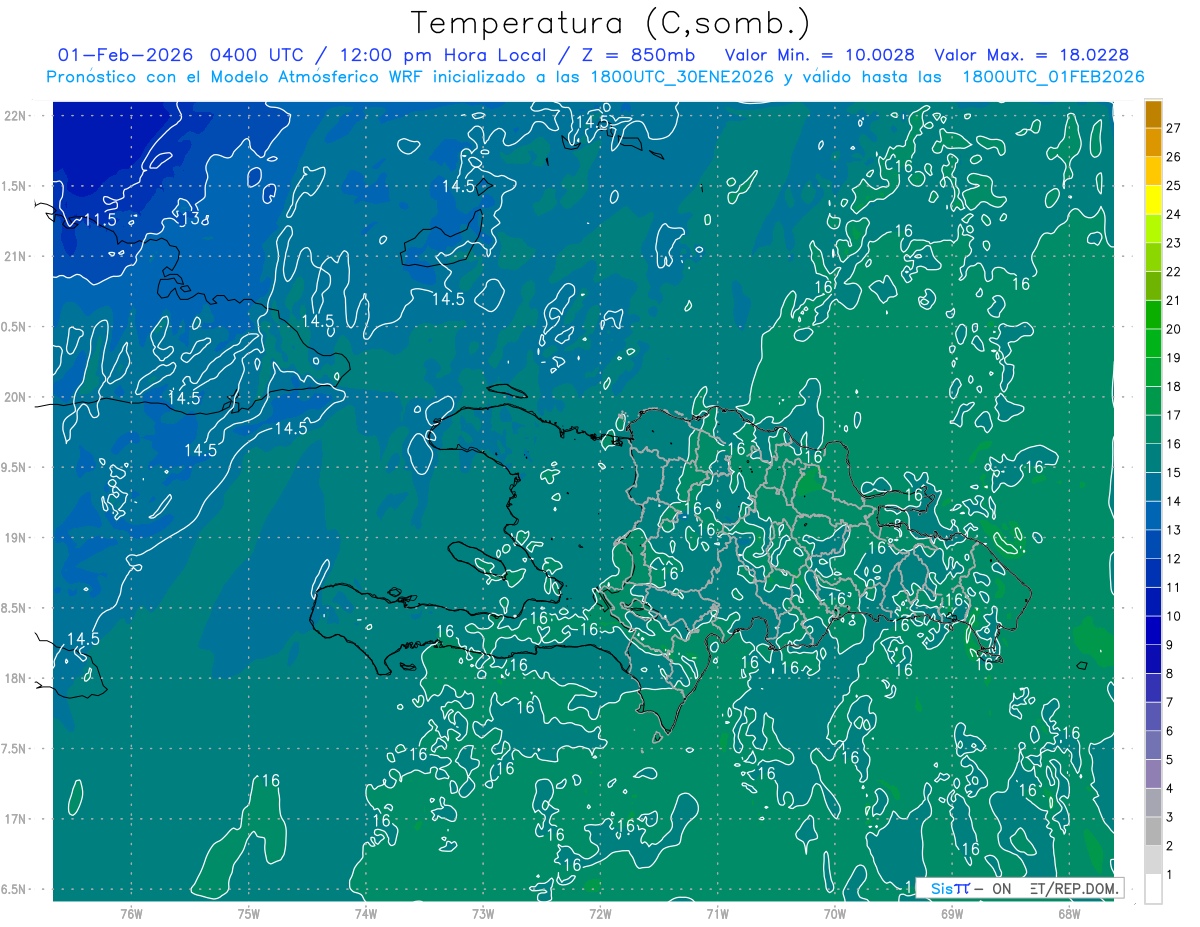Click "12:00 pm Hora Local" text
This screenshot has height=927, width=1200.
(x=442, y=55)
